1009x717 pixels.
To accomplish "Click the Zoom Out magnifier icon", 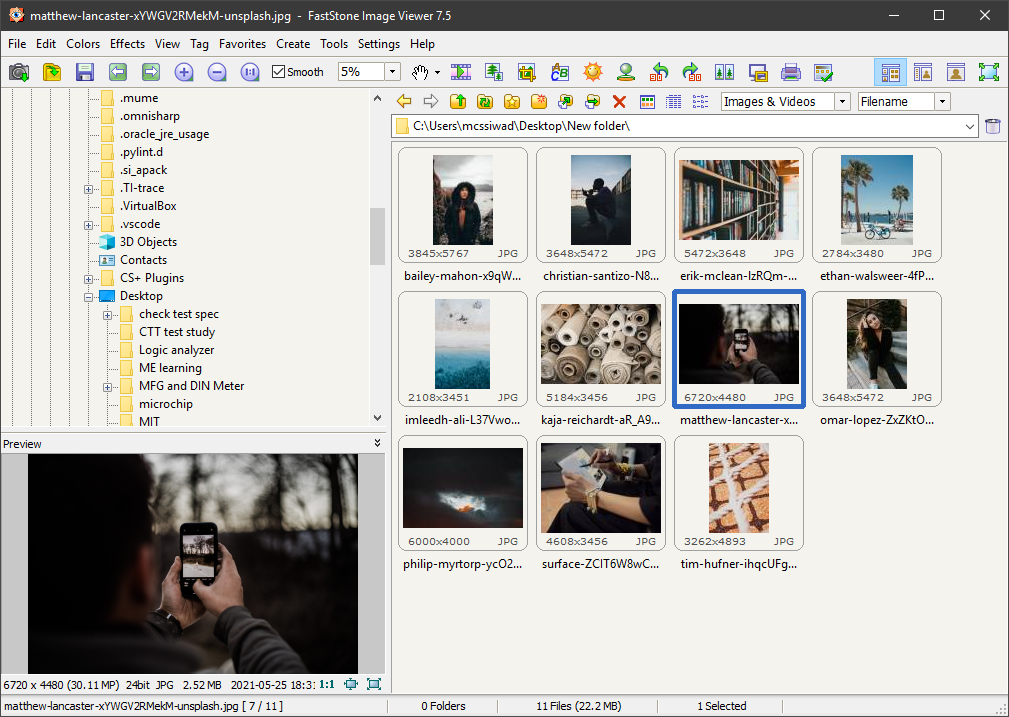I will pyautogui.click(x=217, y=72).
